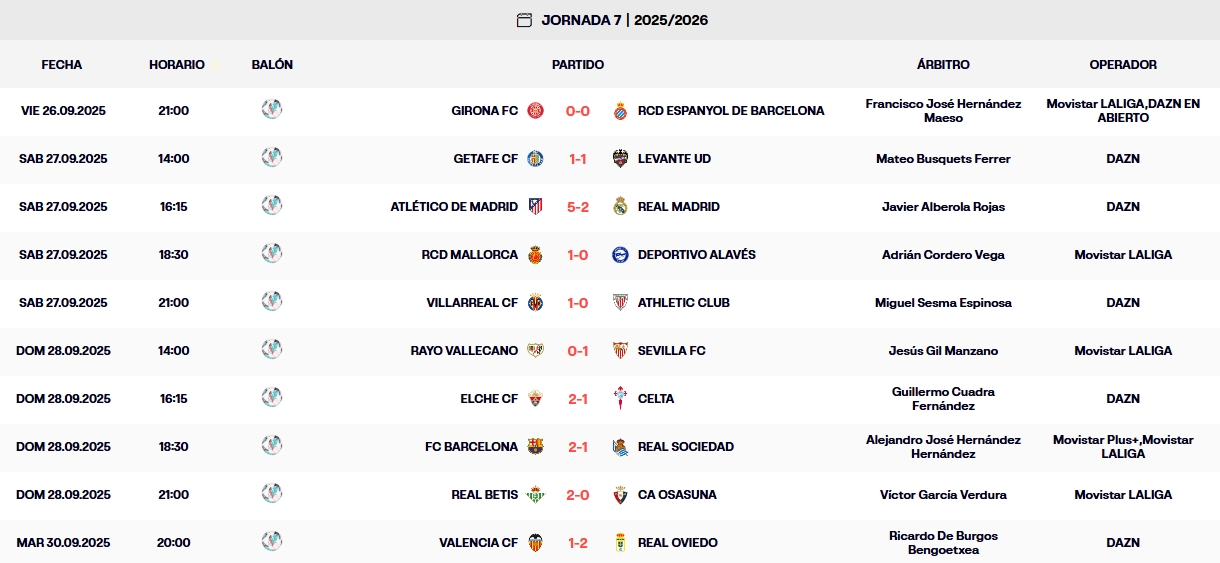Select the Villarreal CF team name

click(472, 303)
